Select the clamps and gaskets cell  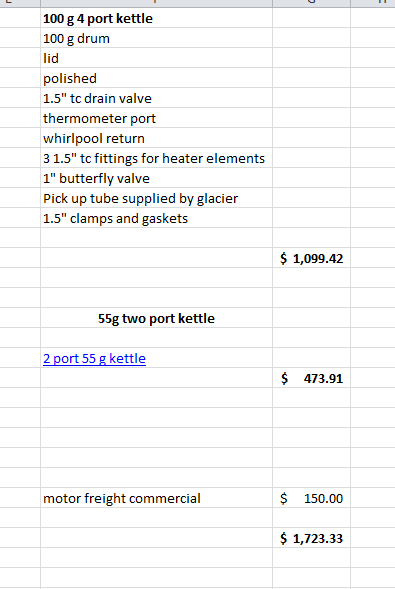[x=156, y=218]
